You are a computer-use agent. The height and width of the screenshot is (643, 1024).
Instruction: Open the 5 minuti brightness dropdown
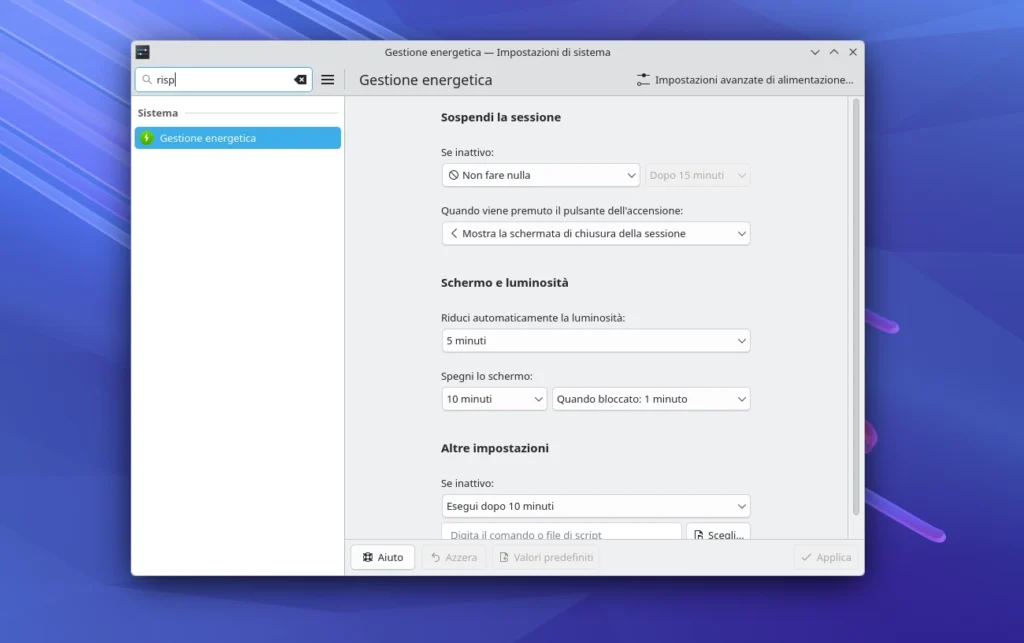pyautogui.click(x=595, y=340)
